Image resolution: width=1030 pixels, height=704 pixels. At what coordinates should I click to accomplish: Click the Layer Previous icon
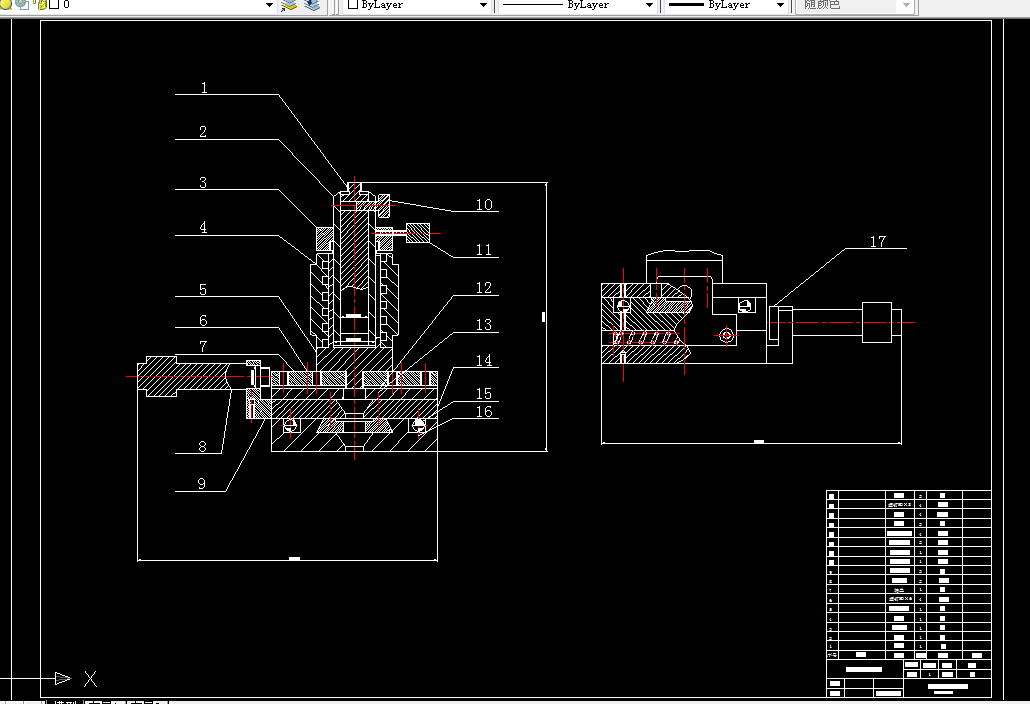point(312,5)
